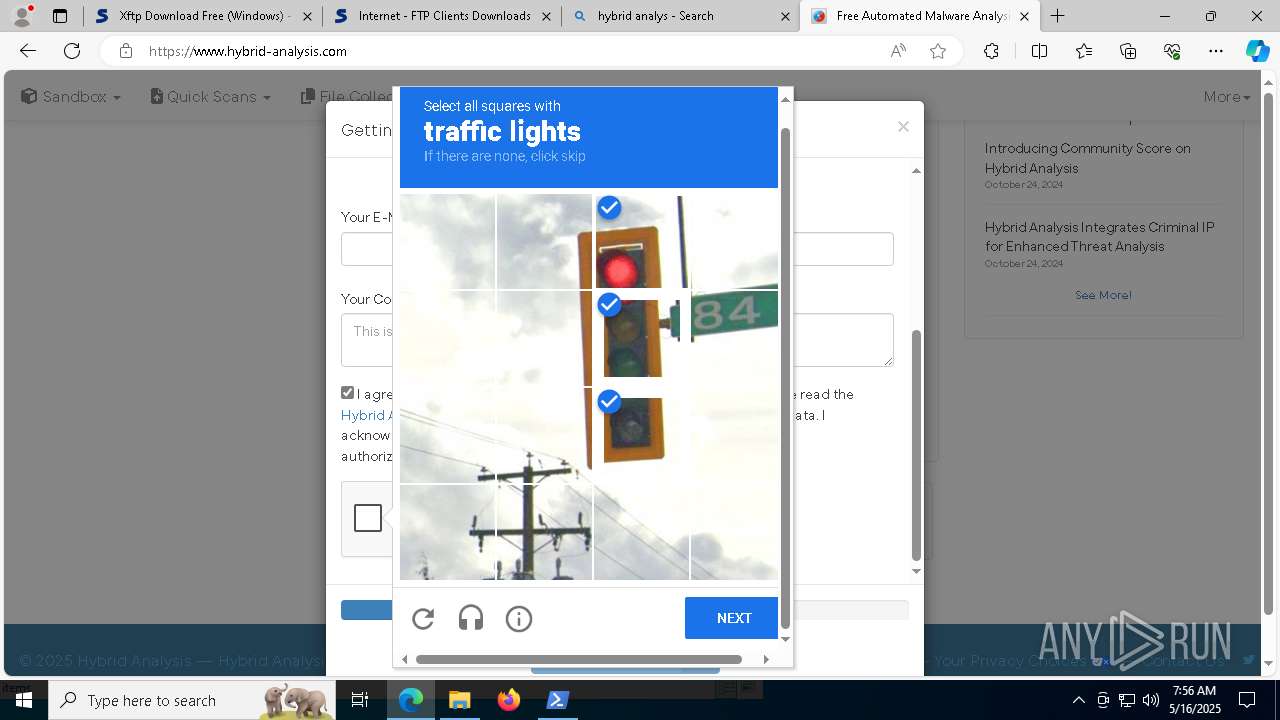Expand the Sandbox dropdown menu

(71, 96)
